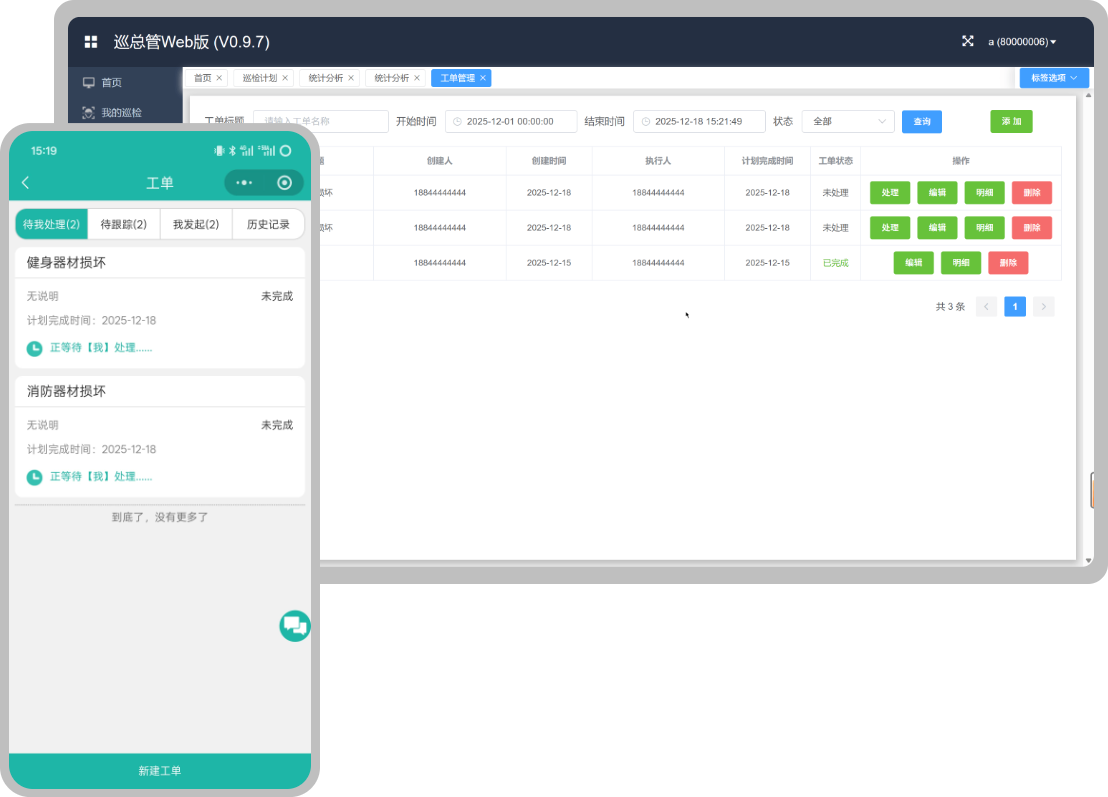Tap the back arrow in the mobile 工单 header
The width and height of the screenshot is (1108, 797).
(26, 182)
